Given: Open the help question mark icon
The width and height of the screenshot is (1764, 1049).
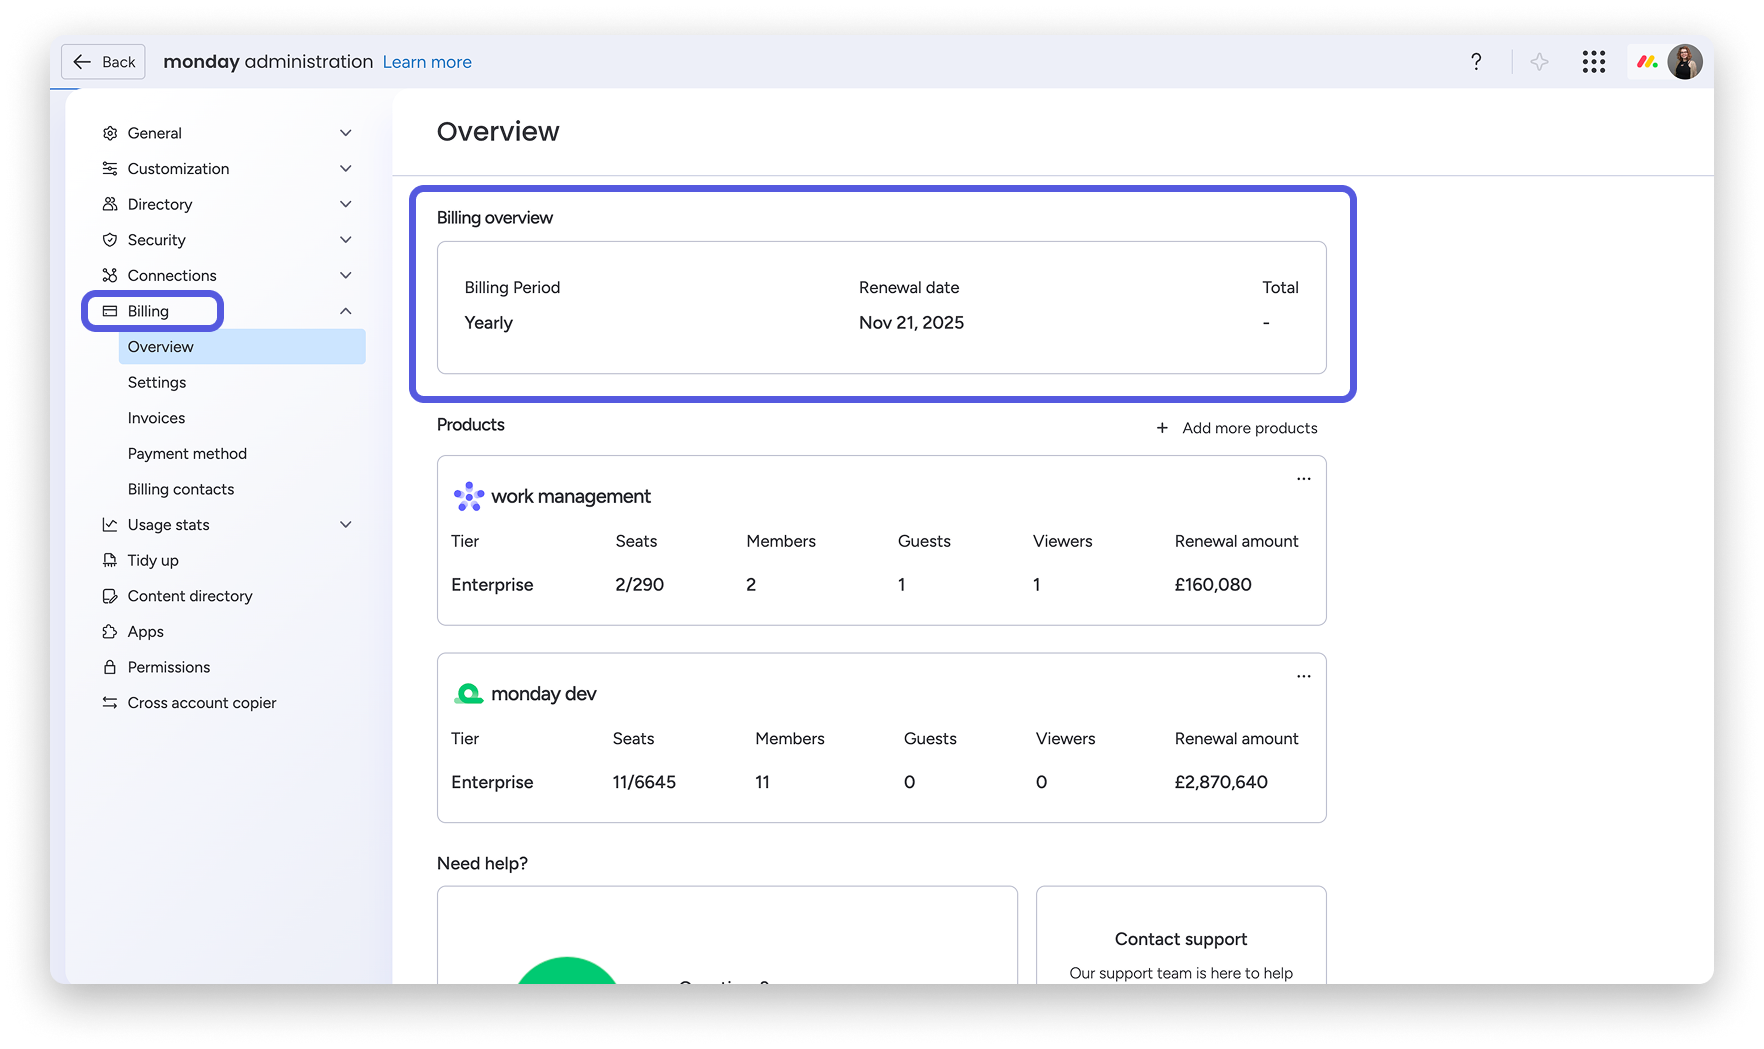Looking at the screenshot, I should [1476, 62].
